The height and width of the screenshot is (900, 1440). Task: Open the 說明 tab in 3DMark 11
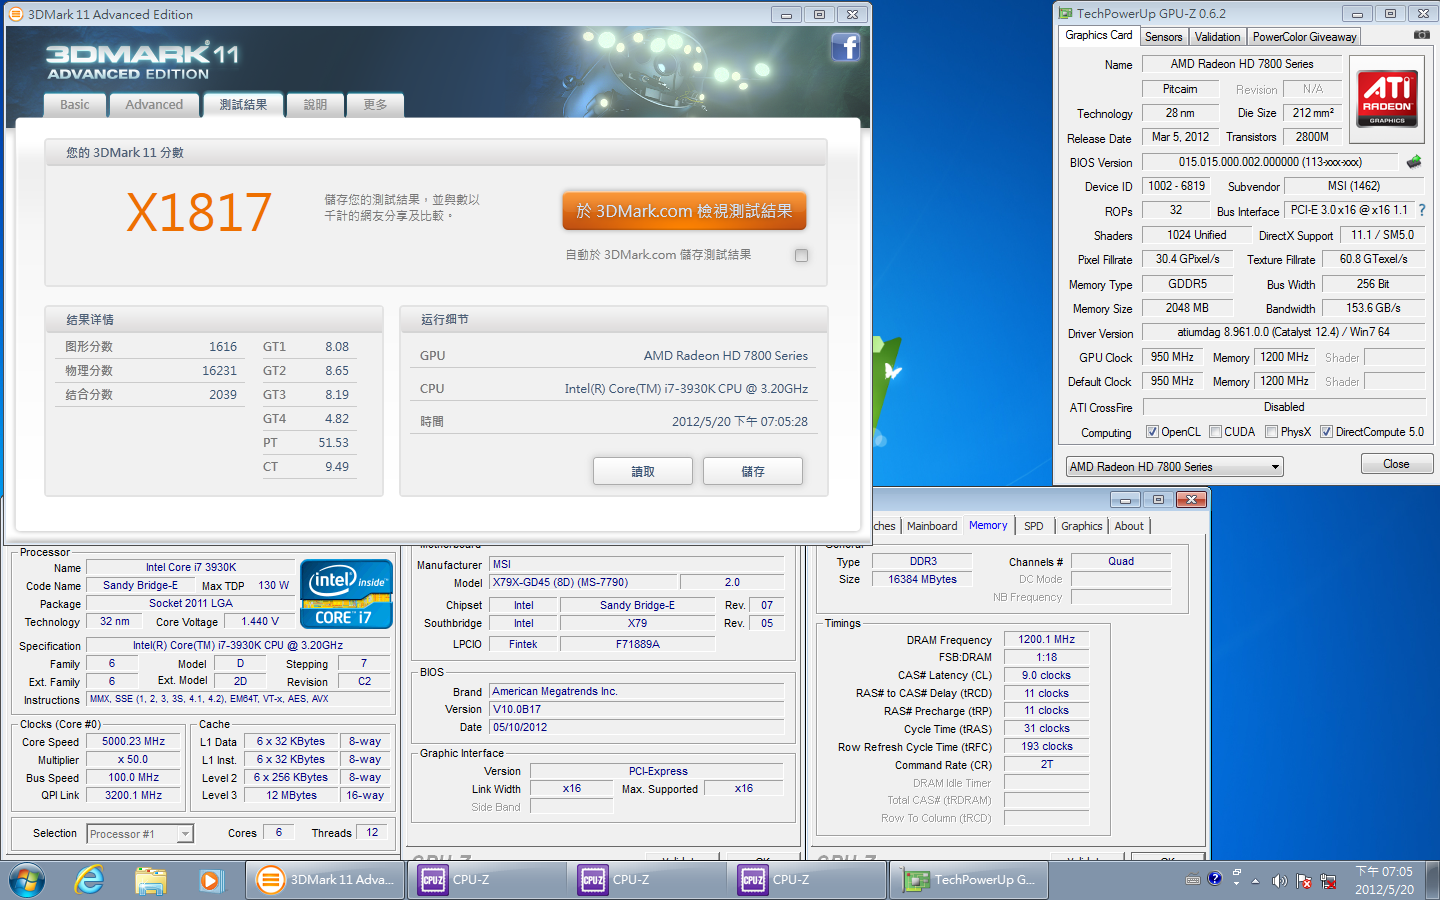tap(315, 105)
